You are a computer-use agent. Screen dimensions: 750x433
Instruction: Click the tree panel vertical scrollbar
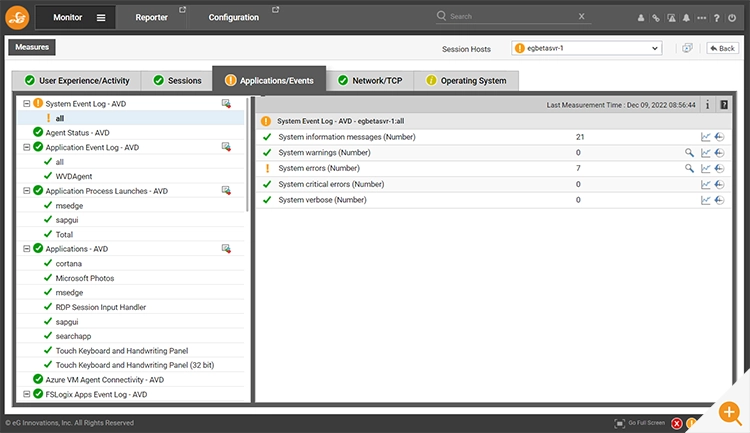[x=247, y=155]
